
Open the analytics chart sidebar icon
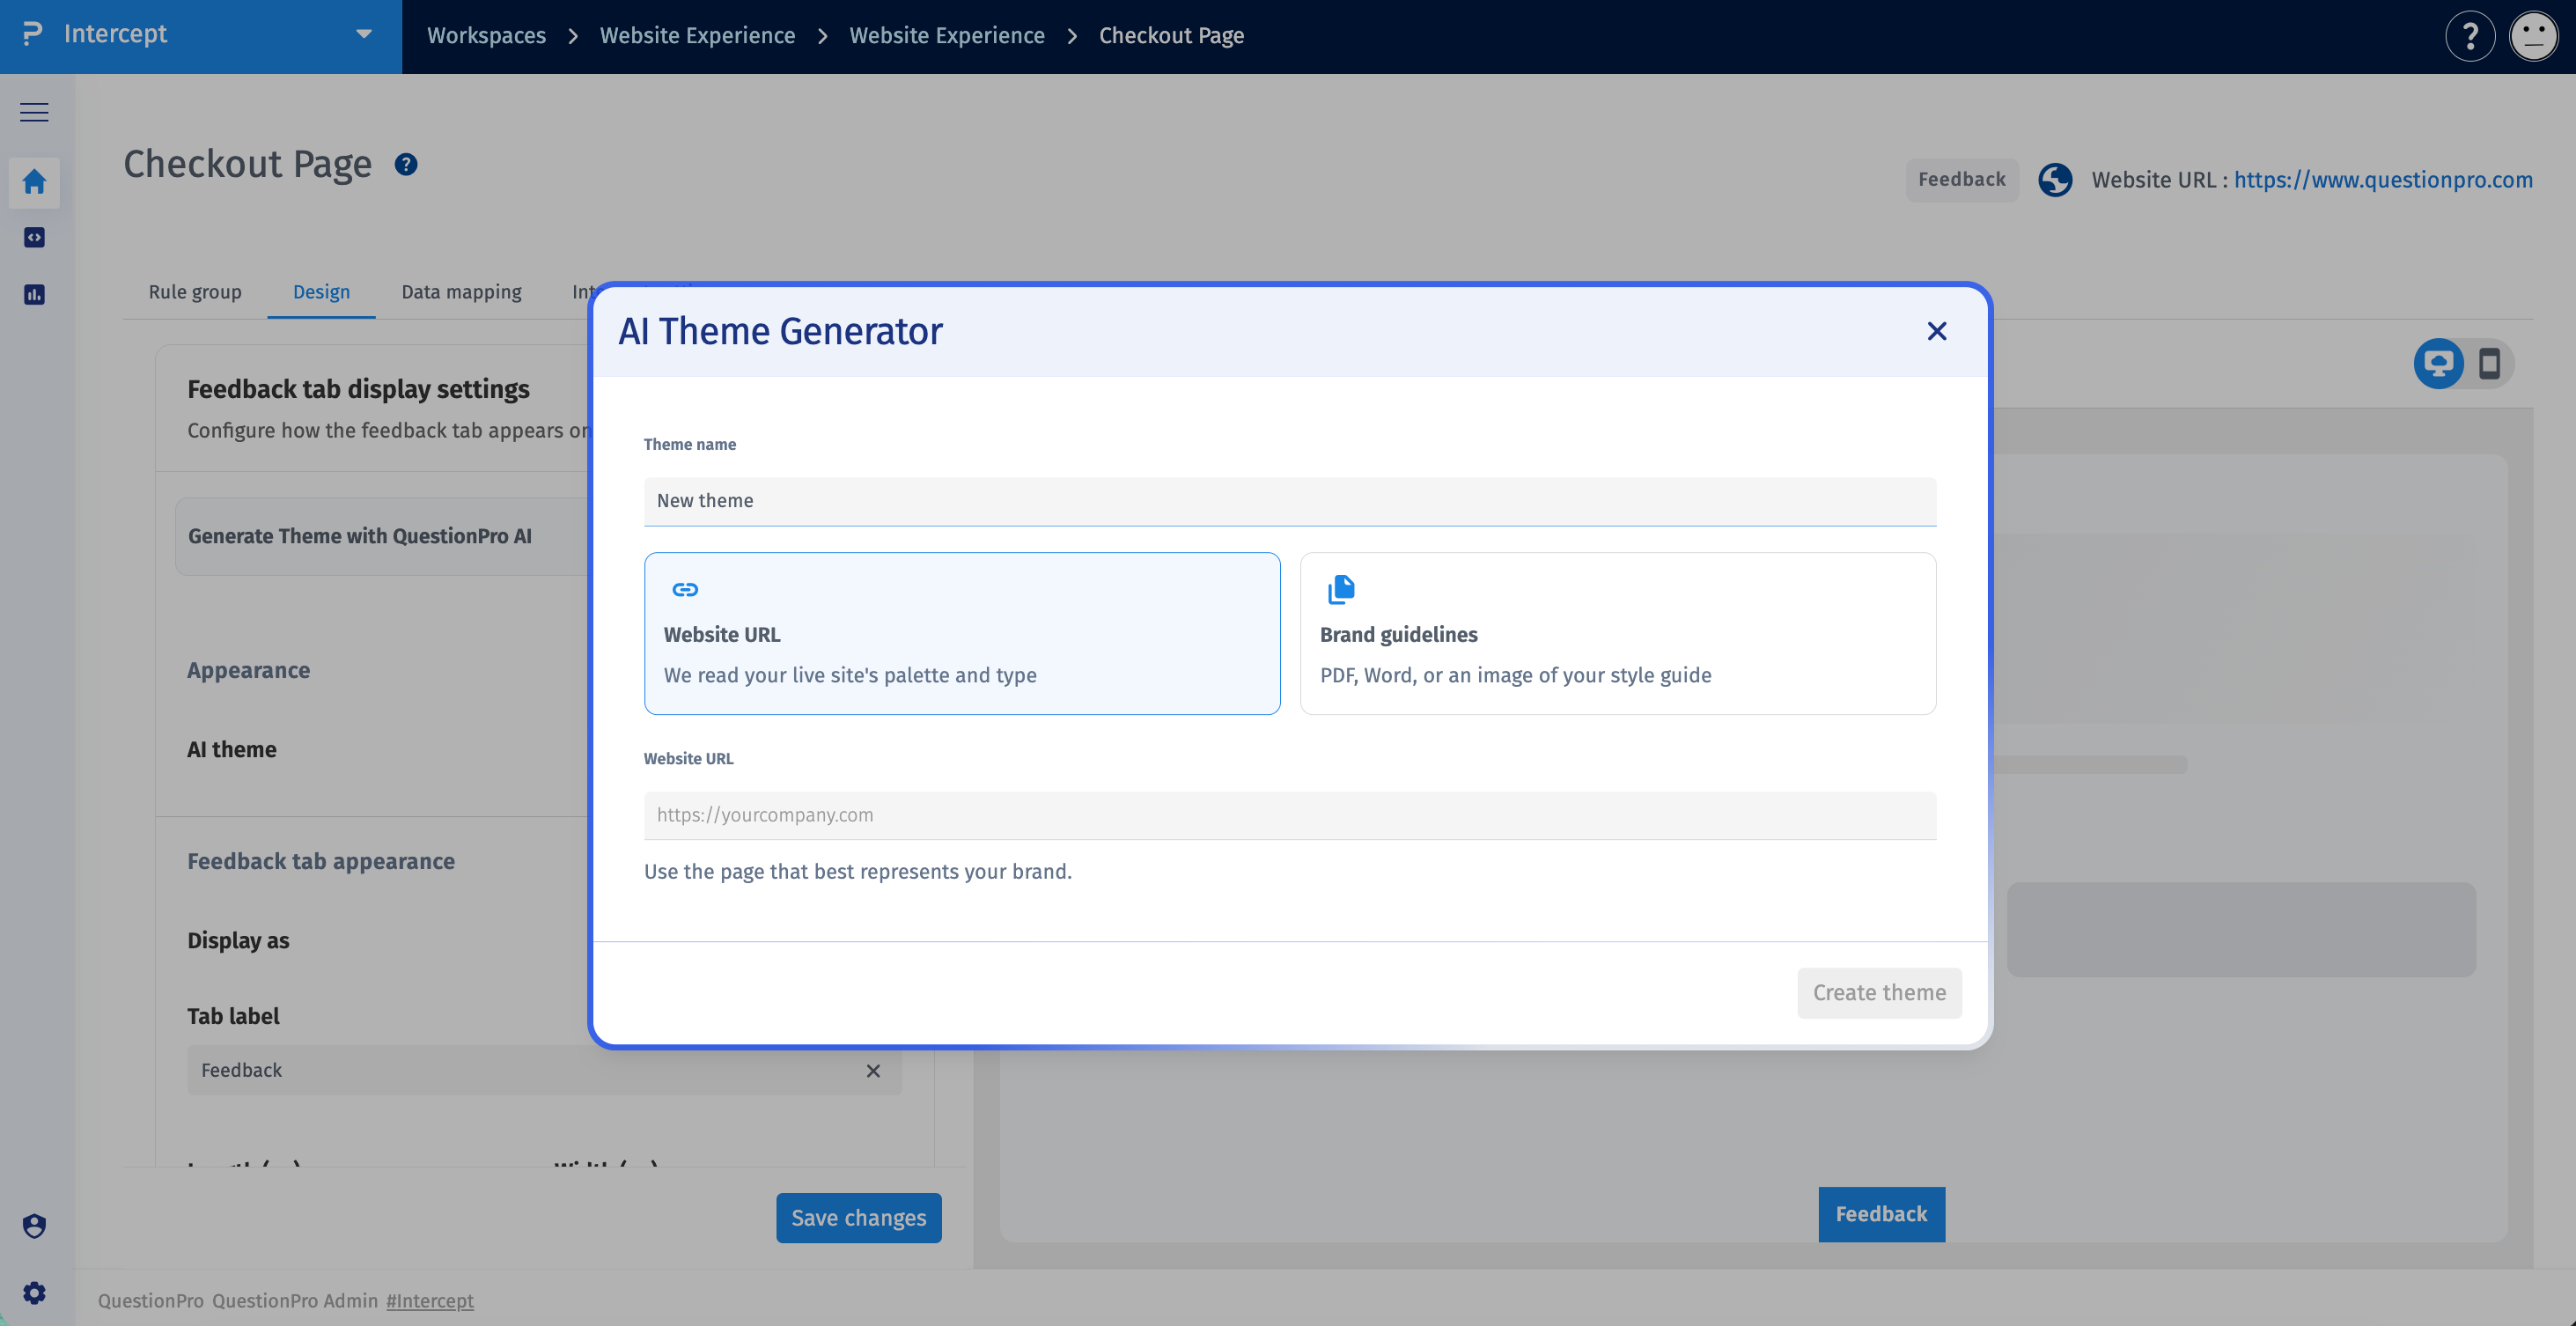34,295
